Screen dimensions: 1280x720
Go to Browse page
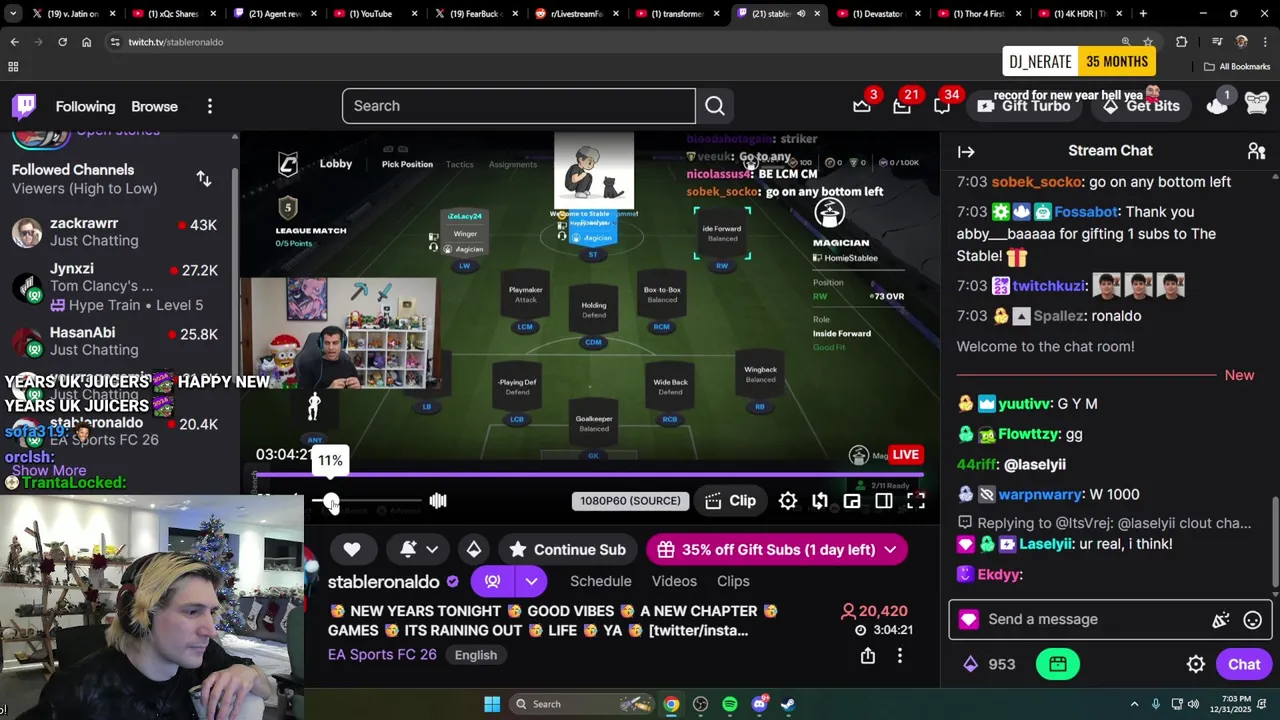[x=154, y=106]
